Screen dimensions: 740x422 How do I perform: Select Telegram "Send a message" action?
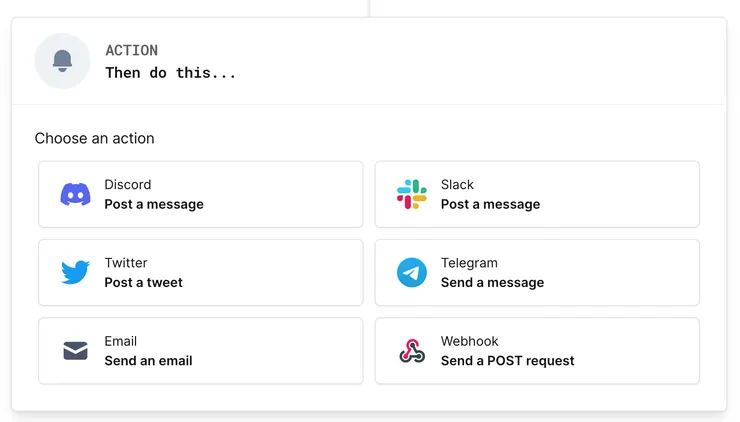(492, 282)
